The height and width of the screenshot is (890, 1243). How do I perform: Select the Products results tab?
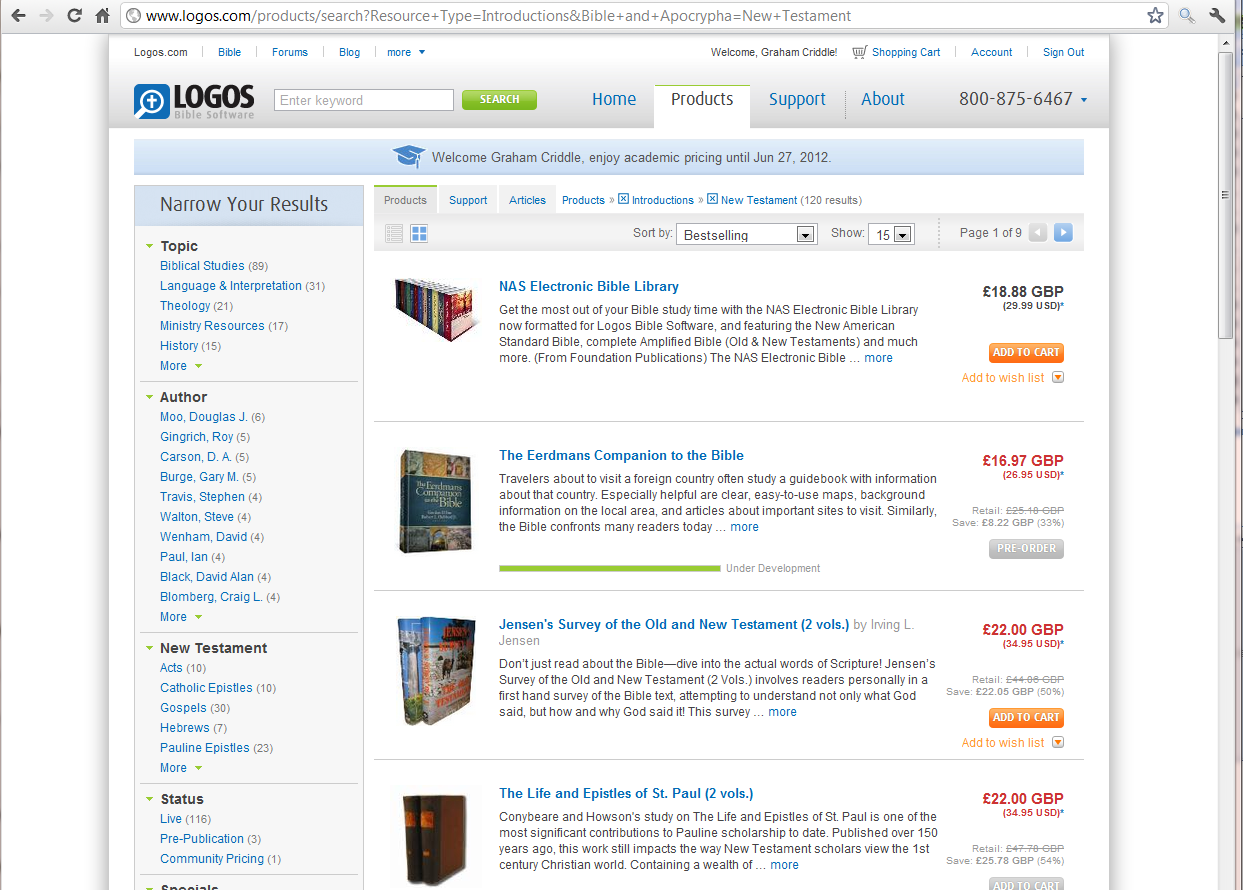tap(405, 200)
